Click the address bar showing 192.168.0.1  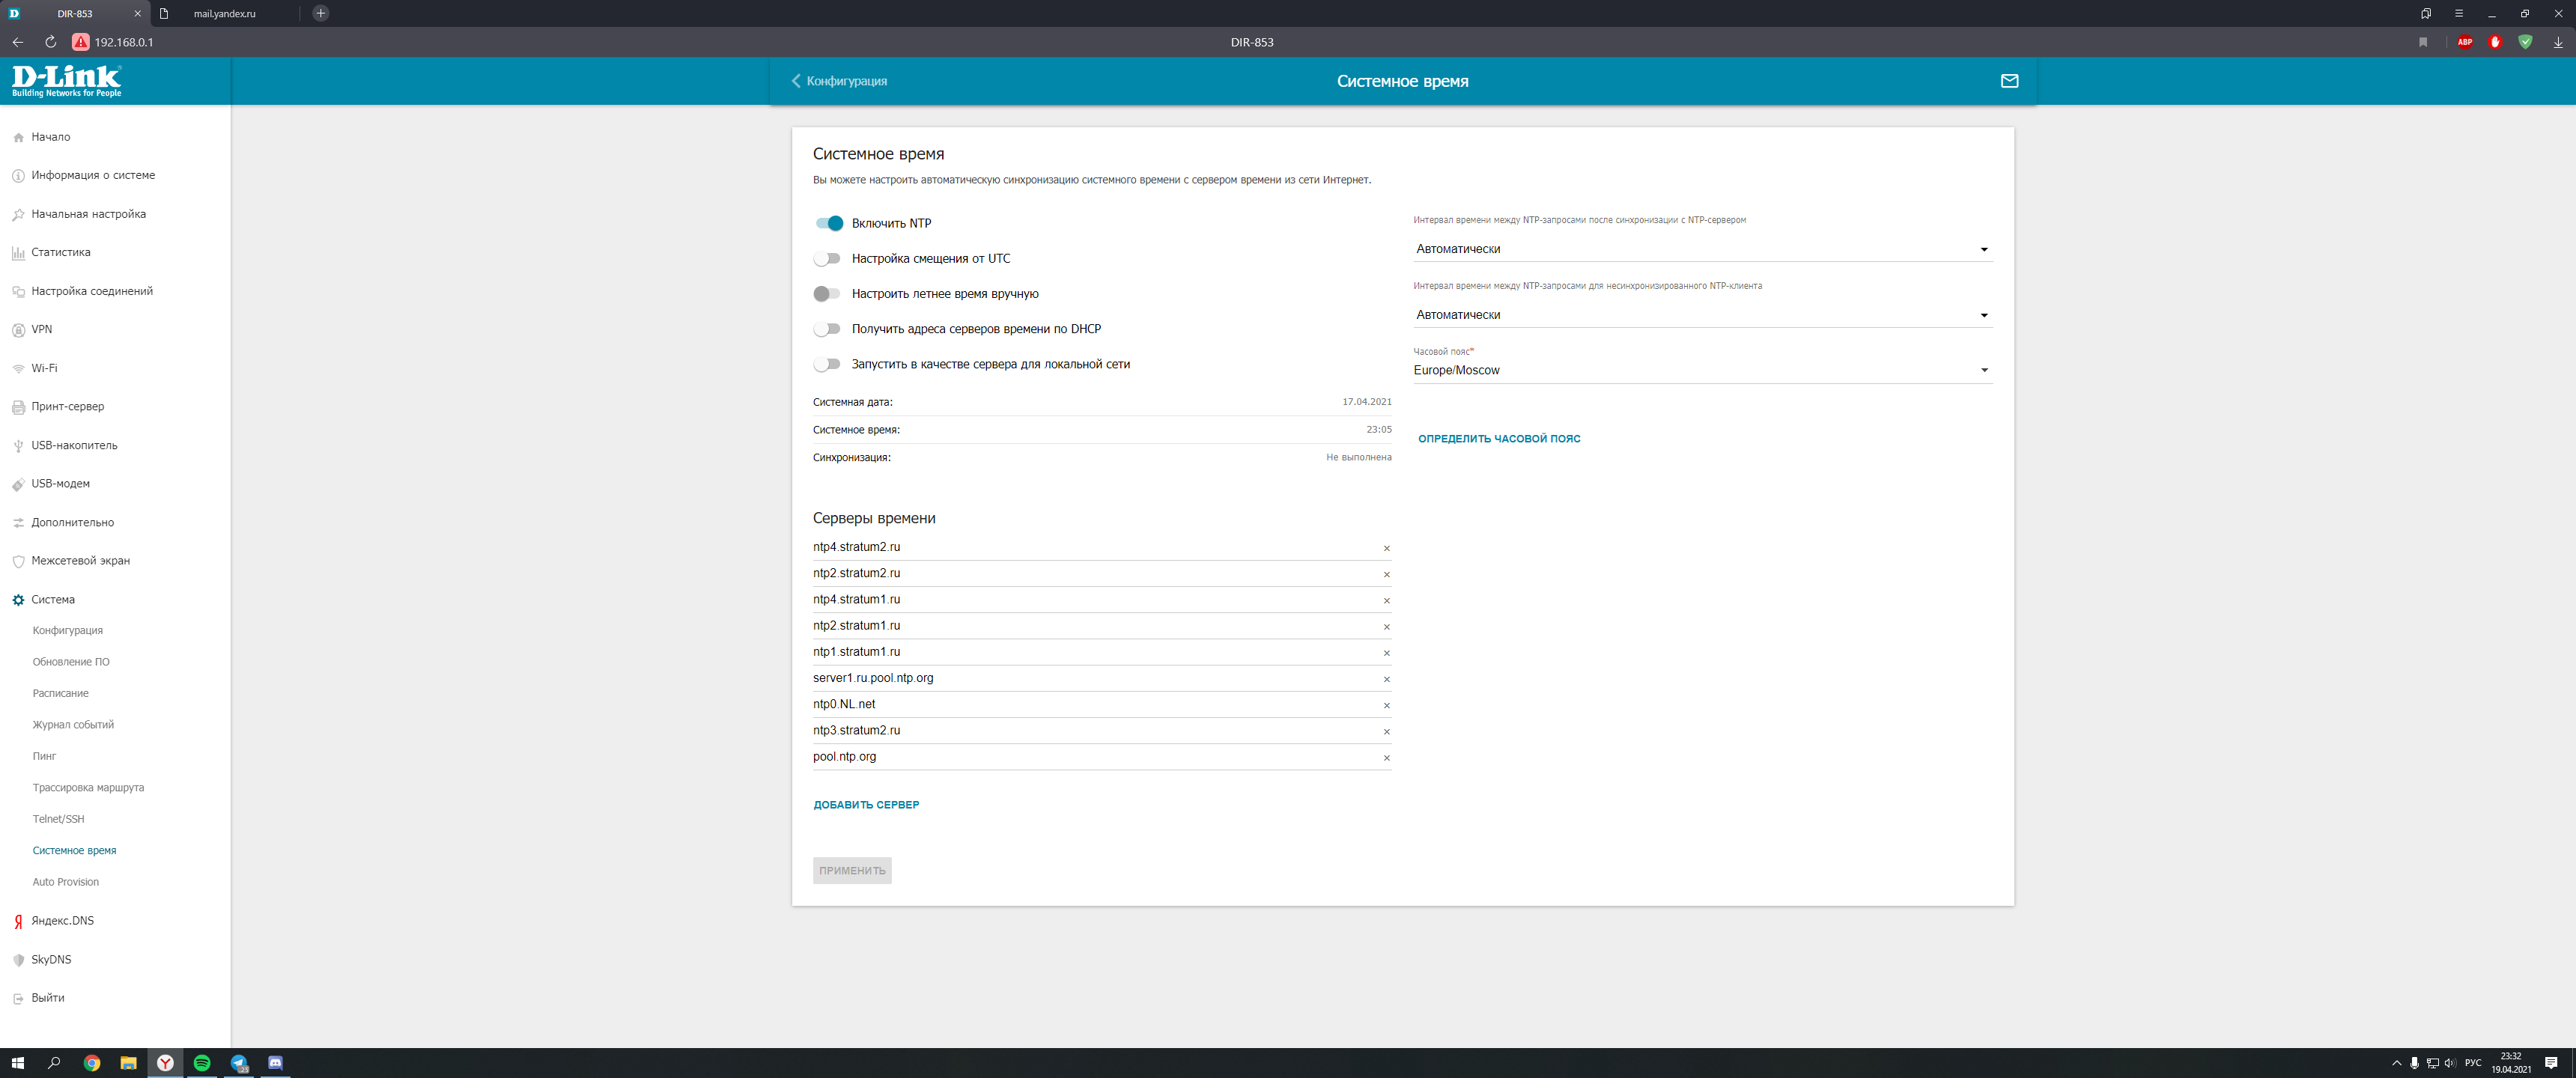click(x=124, y=42)
